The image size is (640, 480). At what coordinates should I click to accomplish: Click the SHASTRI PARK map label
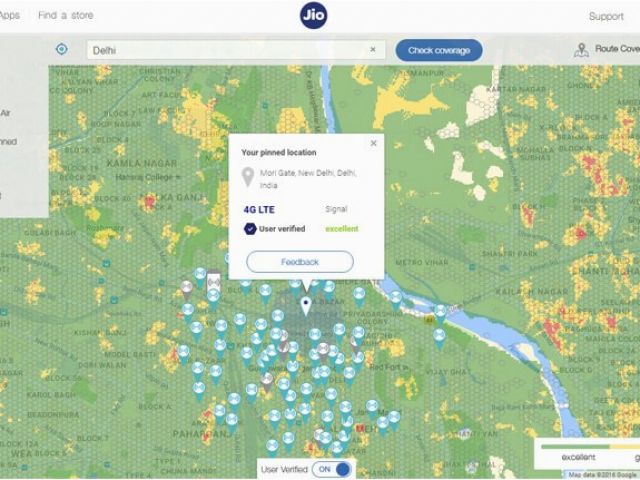(x=509, y=253)
